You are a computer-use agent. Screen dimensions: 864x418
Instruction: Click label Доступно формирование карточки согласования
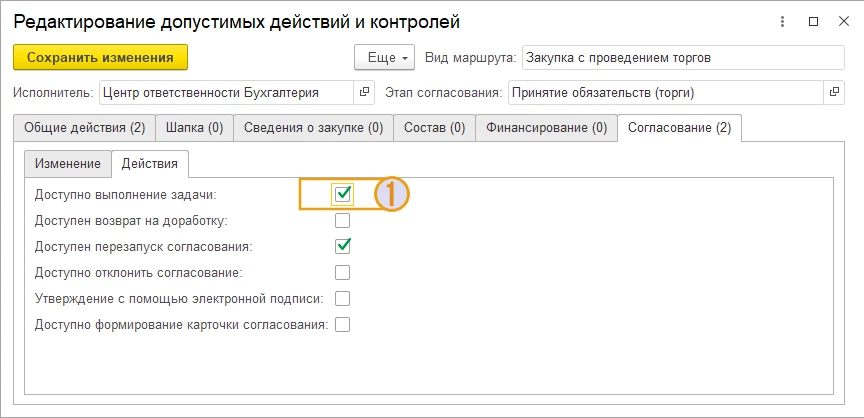181,324
